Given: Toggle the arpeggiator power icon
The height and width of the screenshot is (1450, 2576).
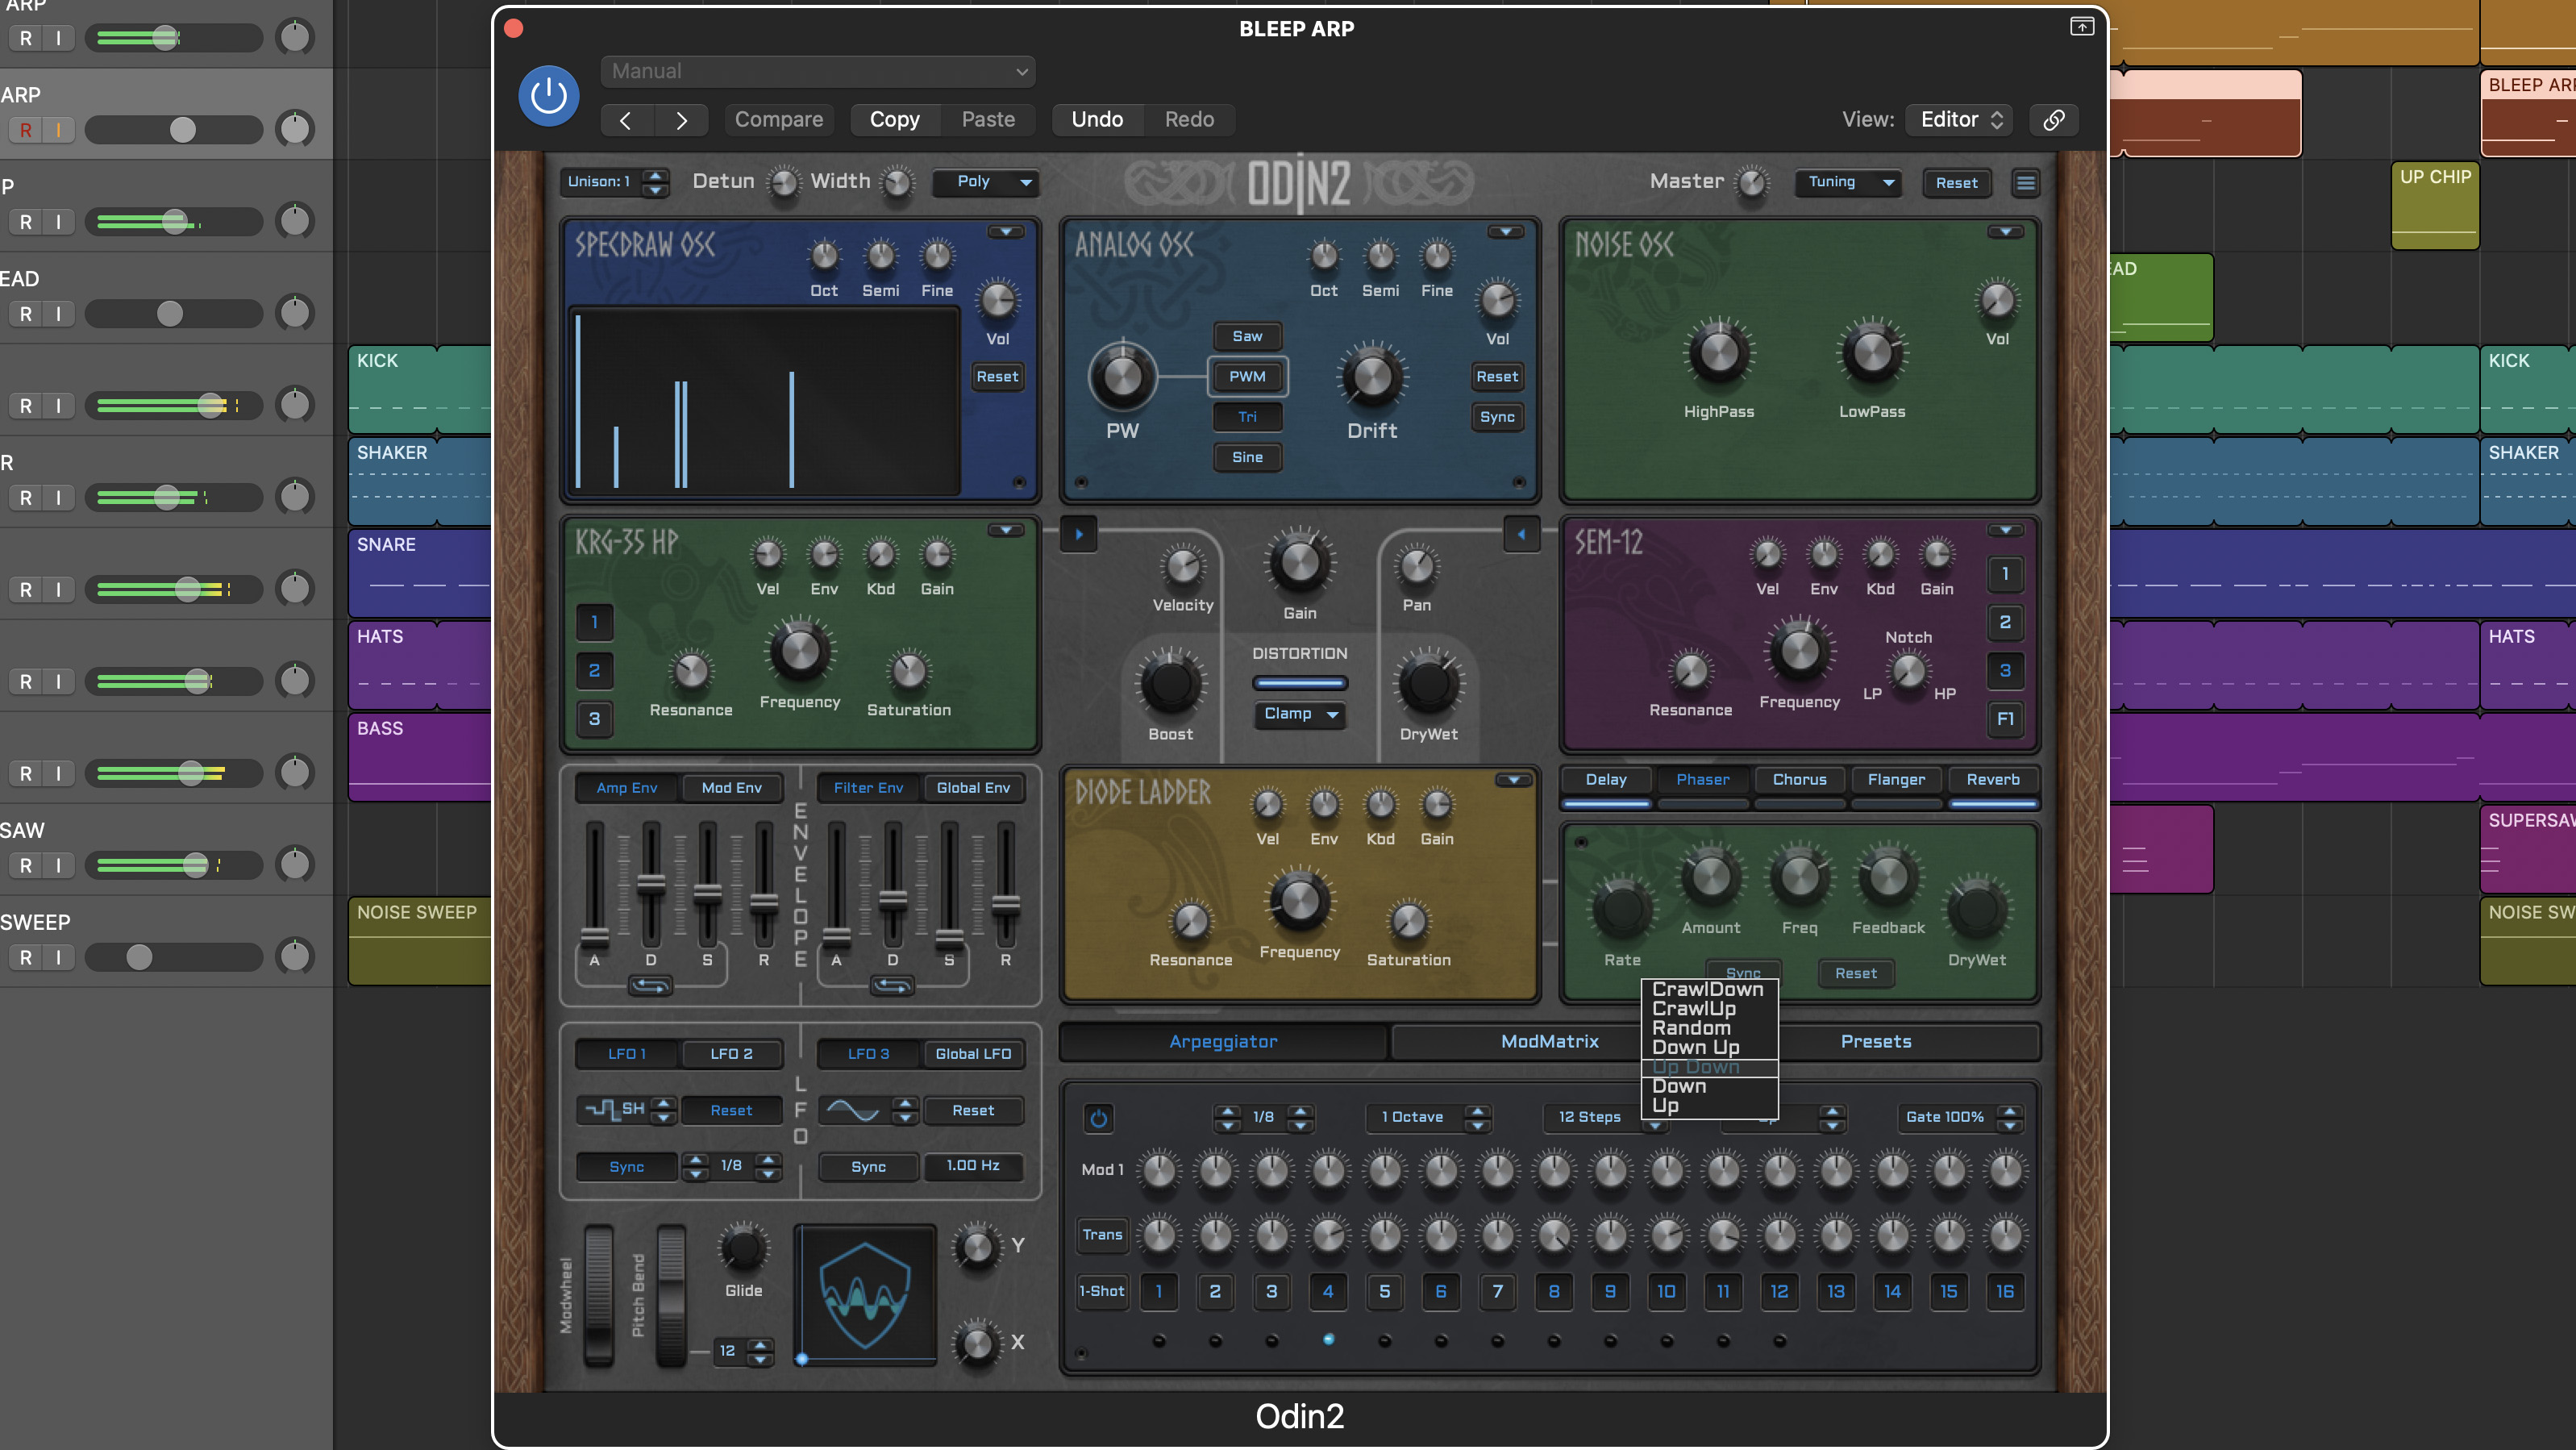Looking at the screenshot, I should pos(1098,1118).
